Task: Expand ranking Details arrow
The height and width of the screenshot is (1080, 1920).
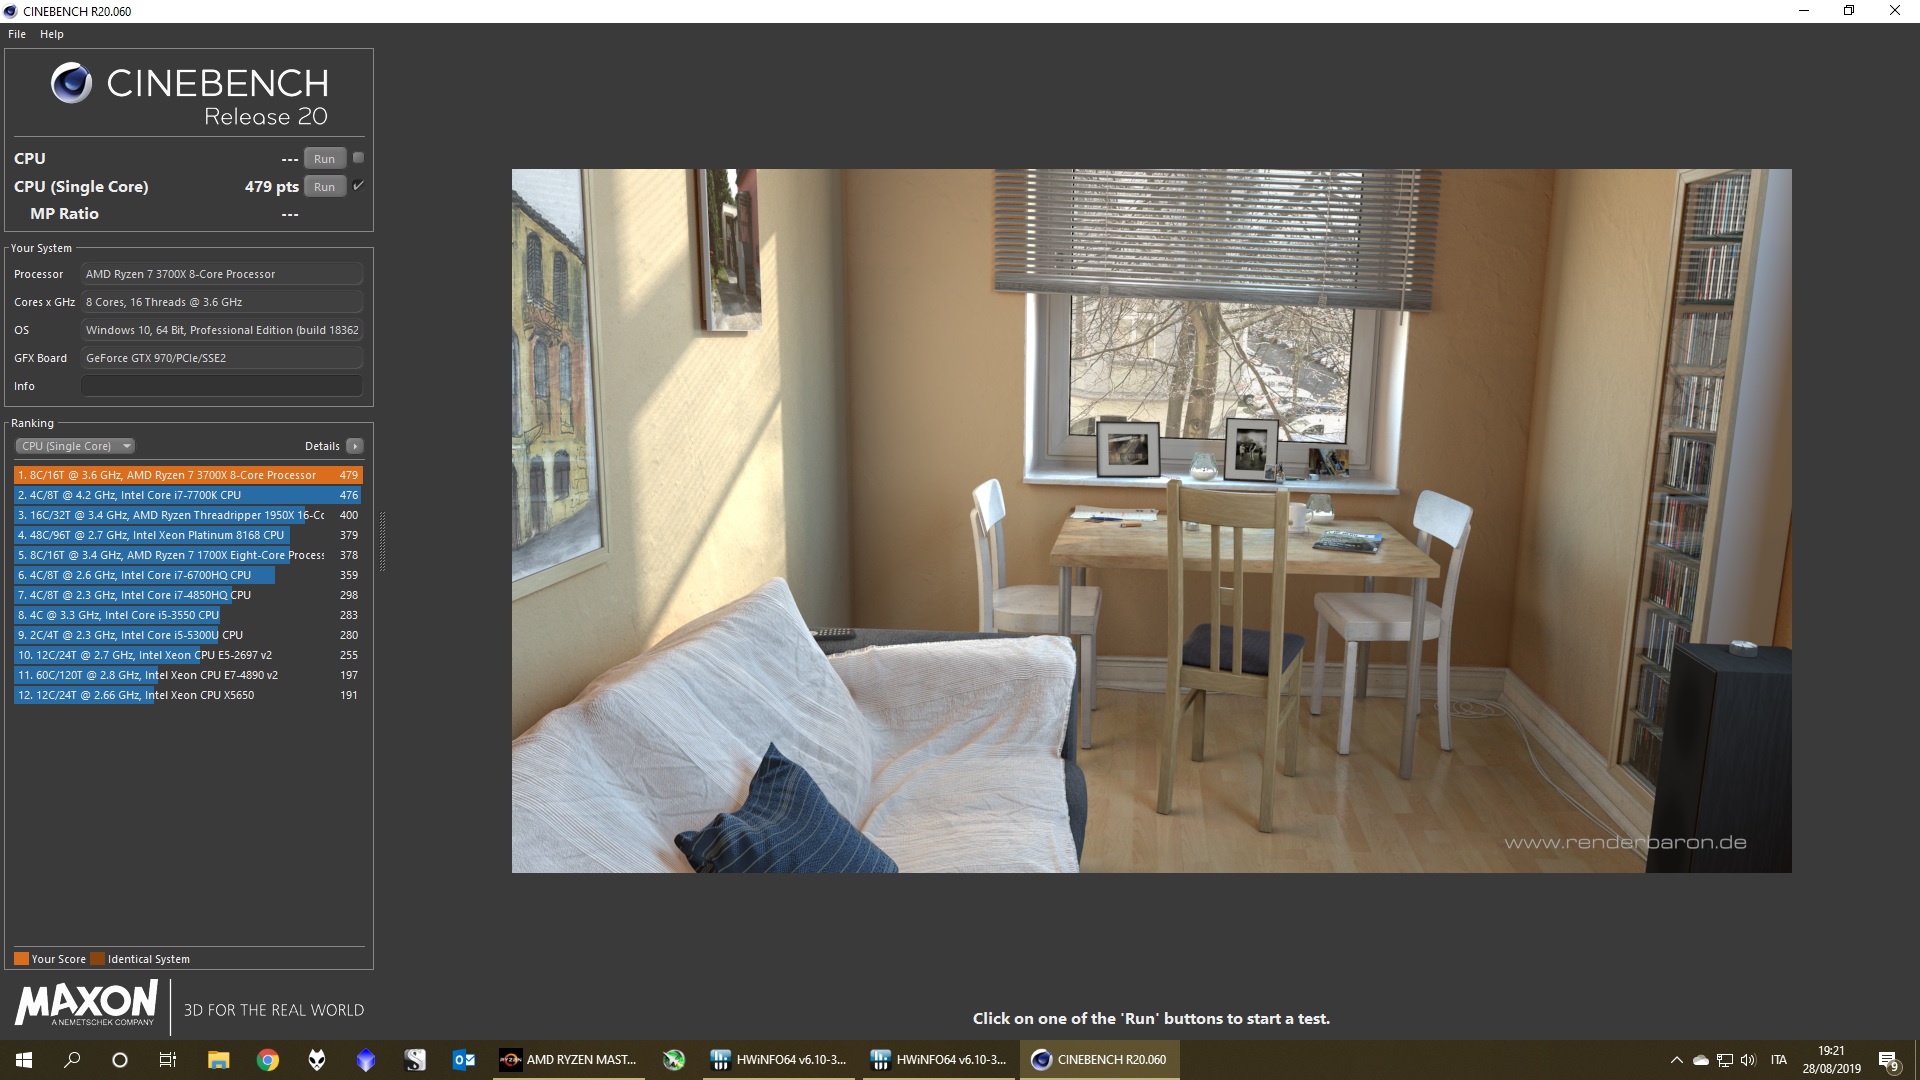Action: point(355,446)
